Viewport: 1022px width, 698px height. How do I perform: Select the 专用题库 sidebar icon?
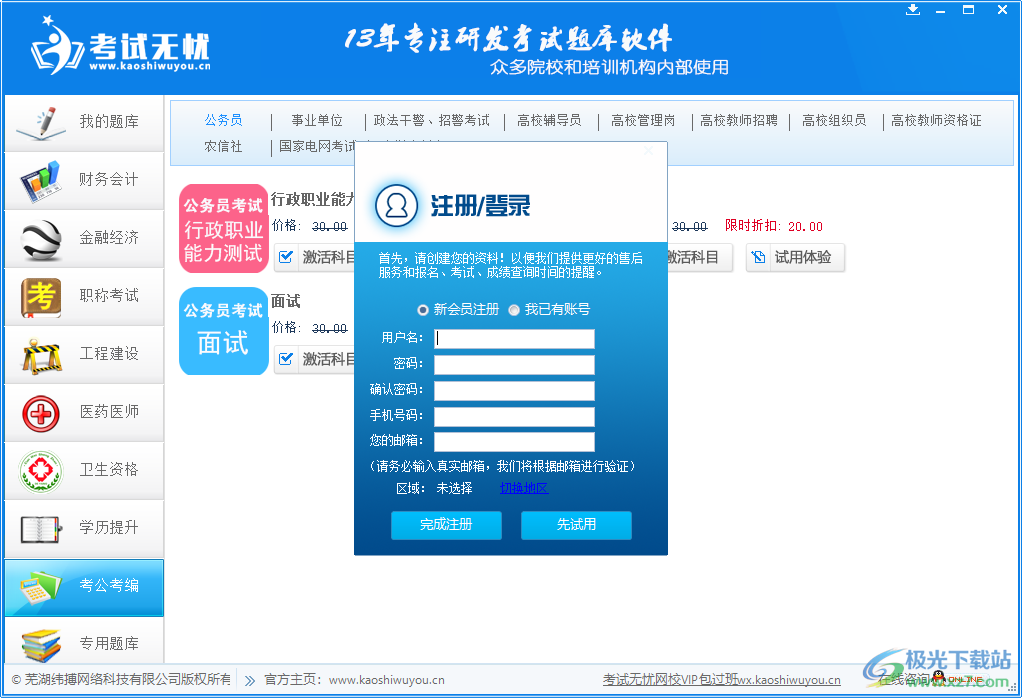coord(40,644)
